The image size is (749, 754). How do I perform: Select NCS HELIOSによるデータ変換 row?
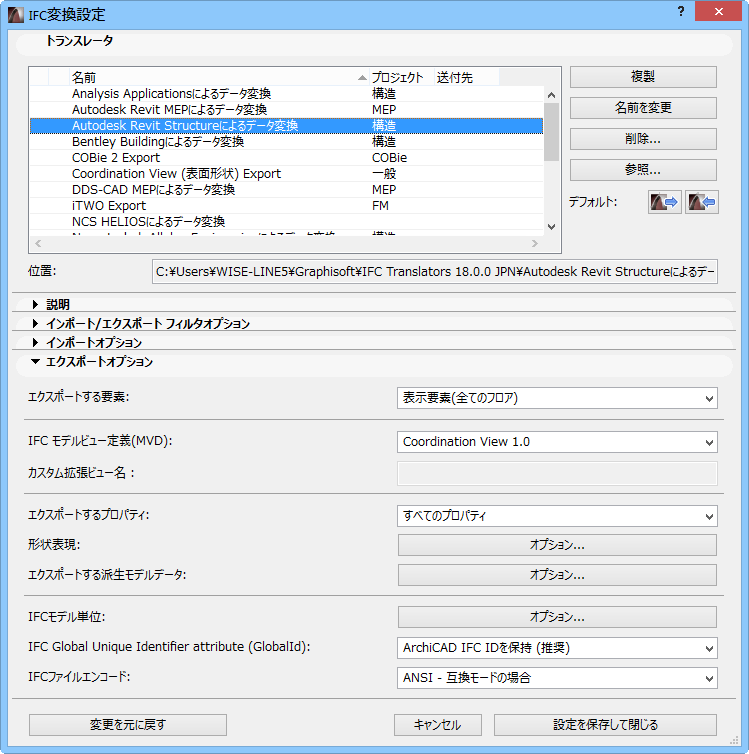(x=287, y=222)
